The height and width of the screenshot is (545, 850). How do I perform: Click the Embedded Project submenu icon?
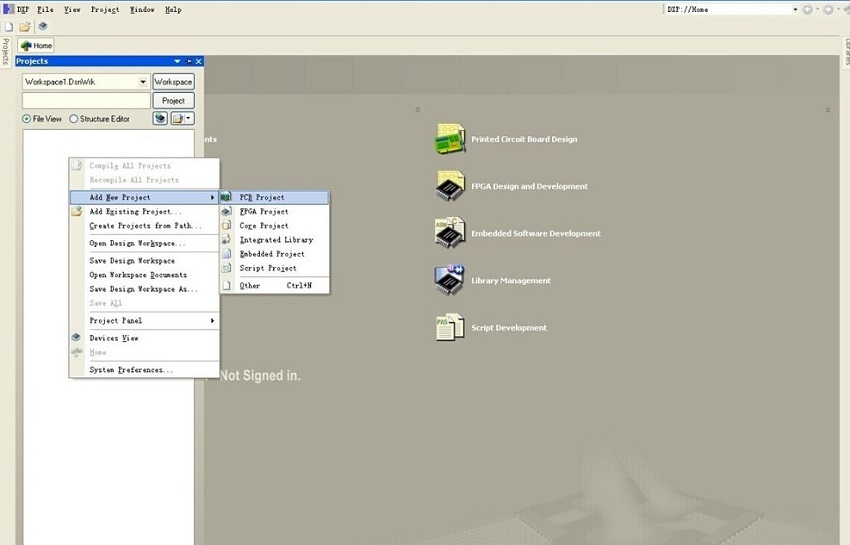(x=227, y=253)
